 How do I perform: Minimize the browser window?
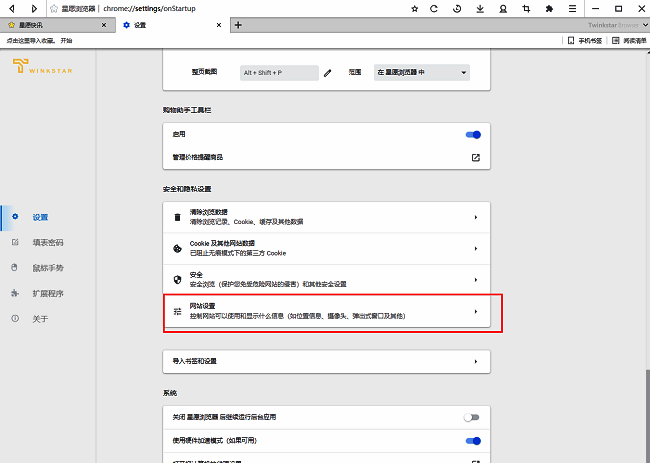point(595,9)
